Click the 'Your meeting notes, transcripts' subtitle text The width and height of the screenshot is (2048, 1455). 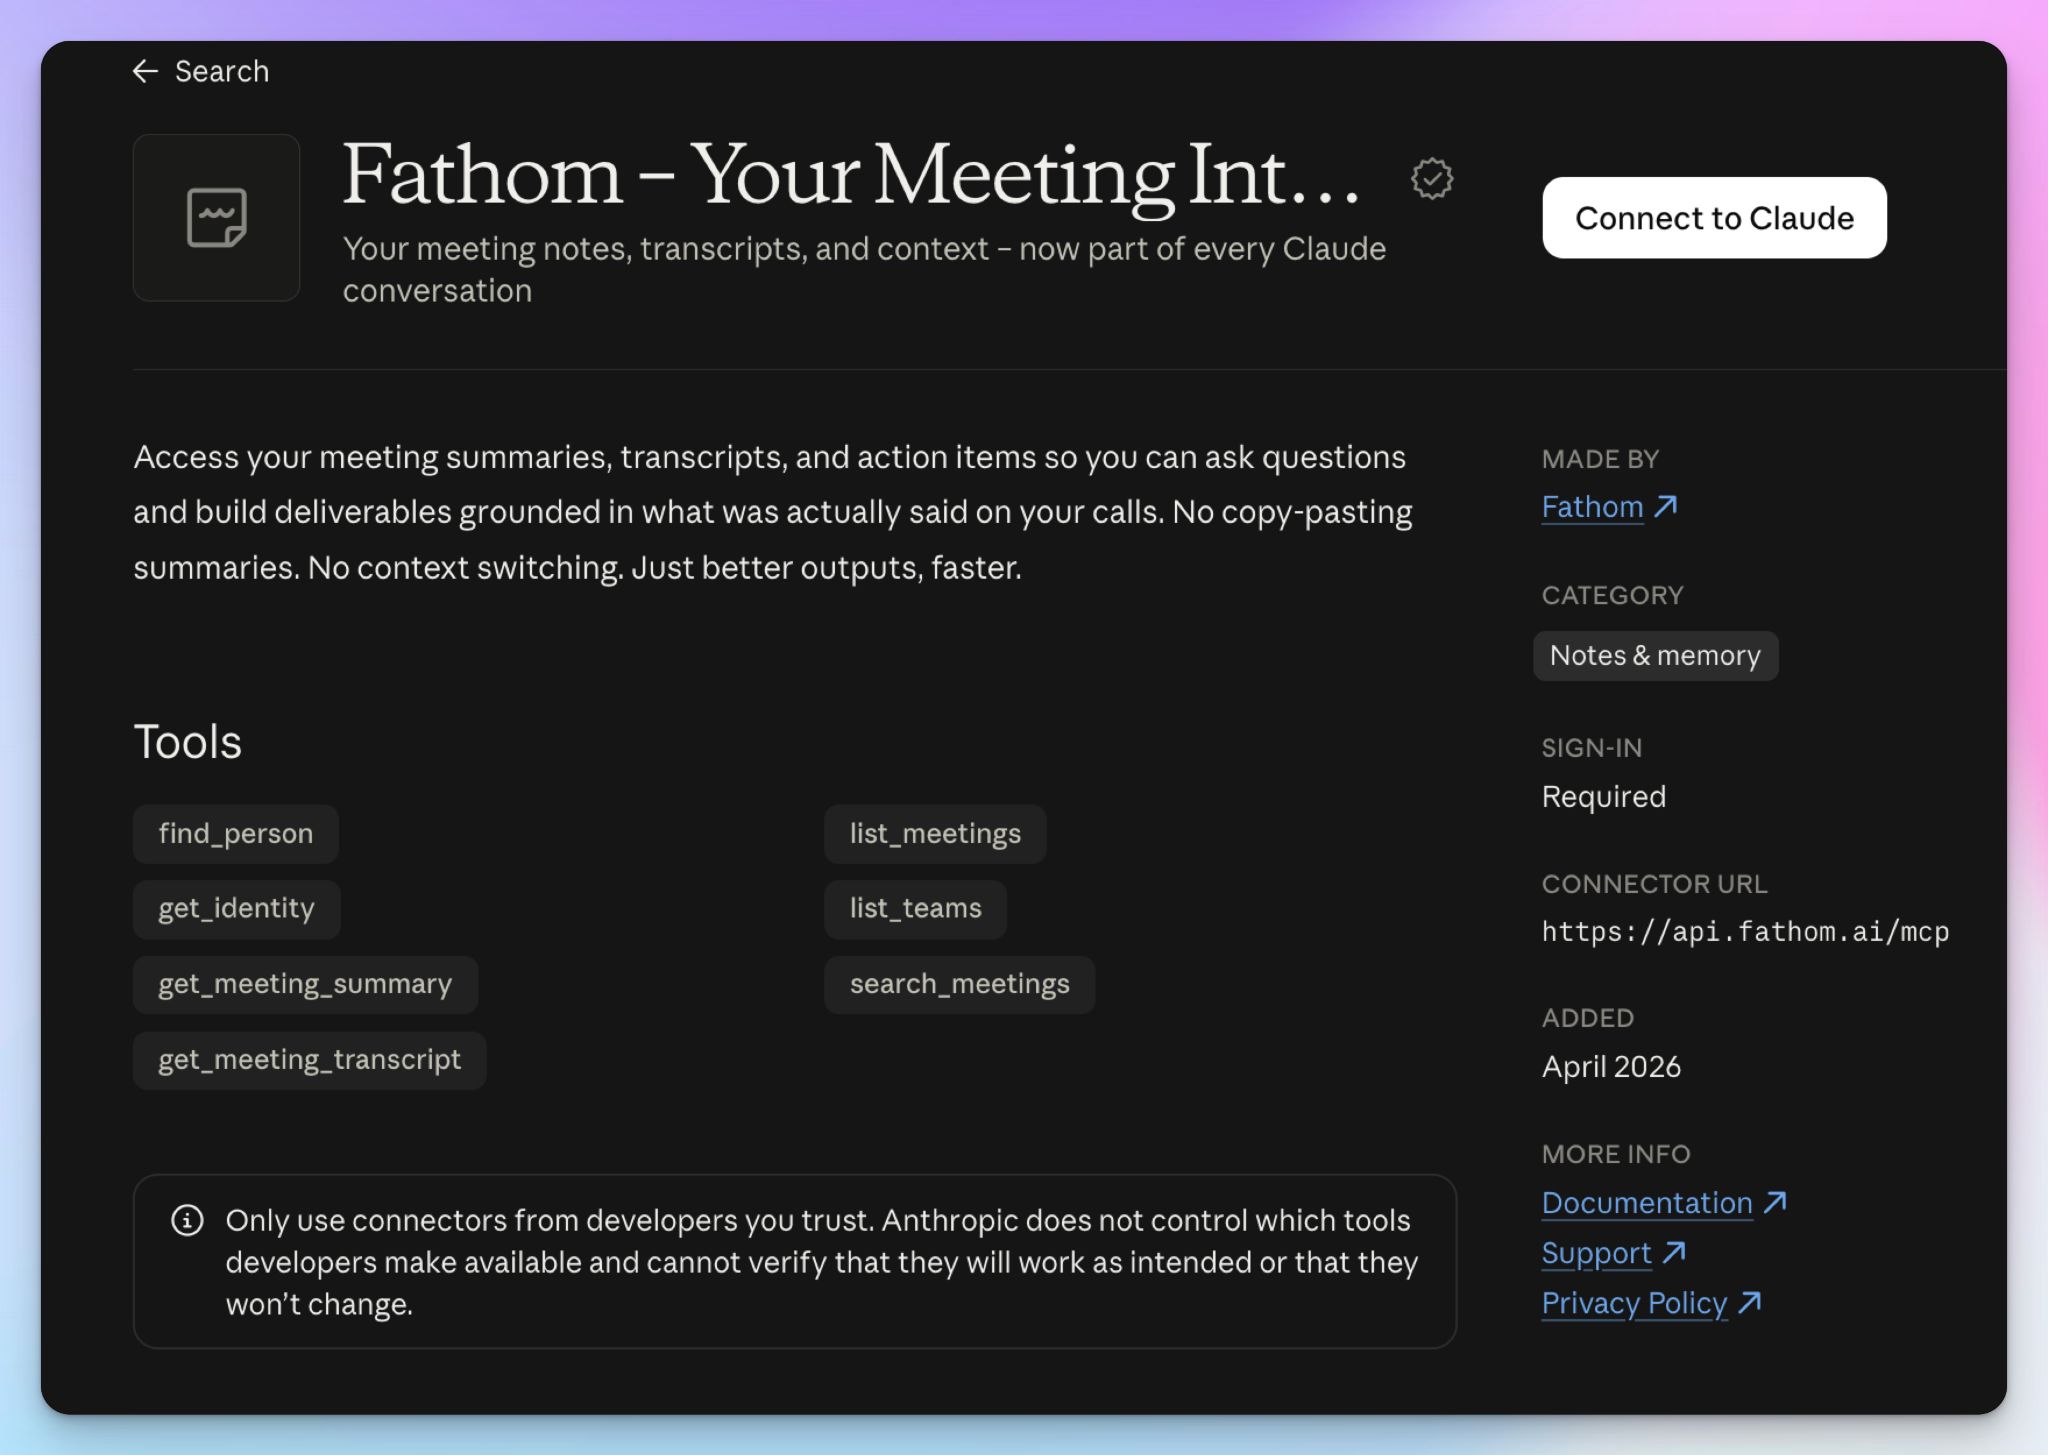click(x=864, y=269)
